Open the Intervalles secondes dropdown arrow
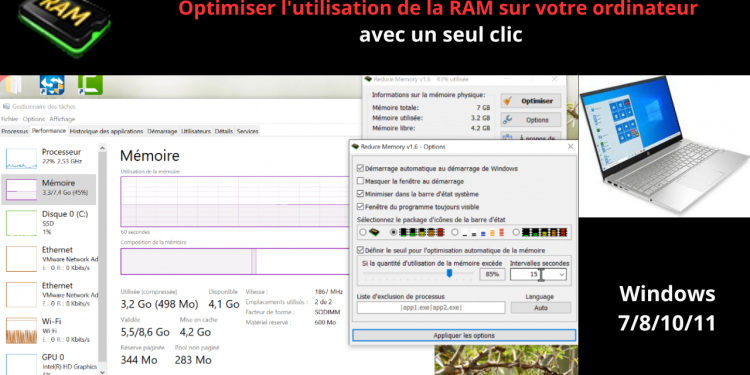The height and width of the screenshot is (375, 750). 562,275
